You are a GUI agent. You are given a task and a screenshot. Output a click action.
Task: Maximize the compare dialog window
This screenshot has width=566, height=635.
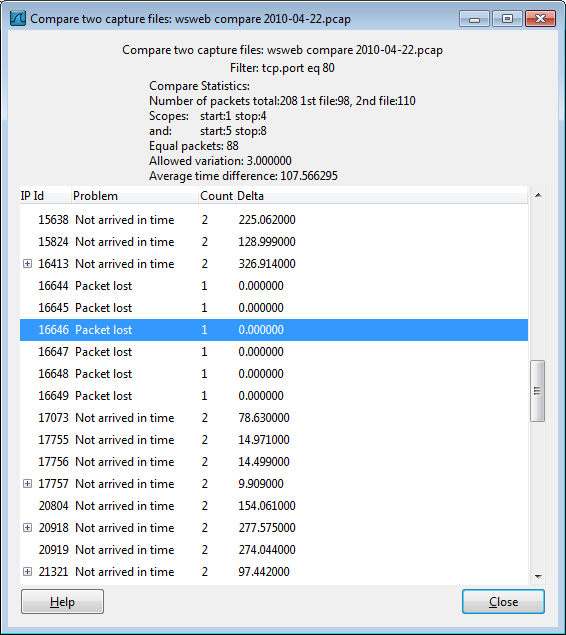(x=507, y=19)
